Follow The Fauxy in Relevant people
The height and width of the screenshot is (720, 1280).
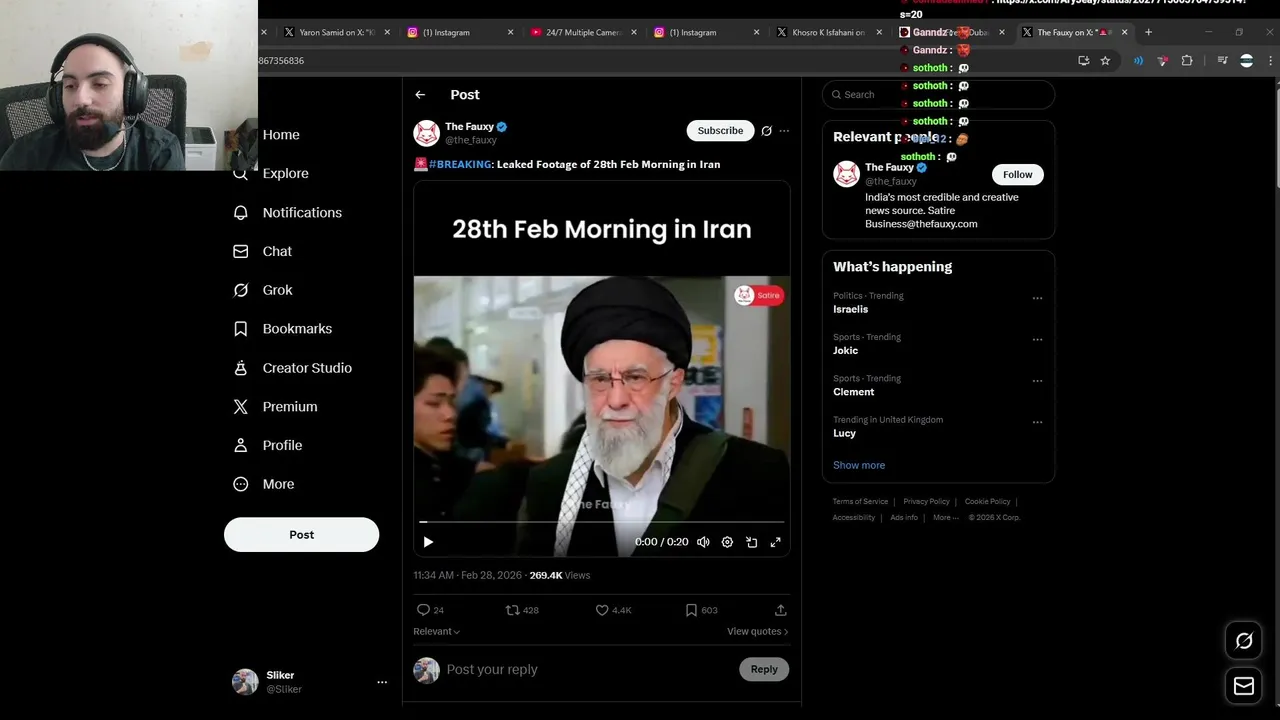point(1017,174)
